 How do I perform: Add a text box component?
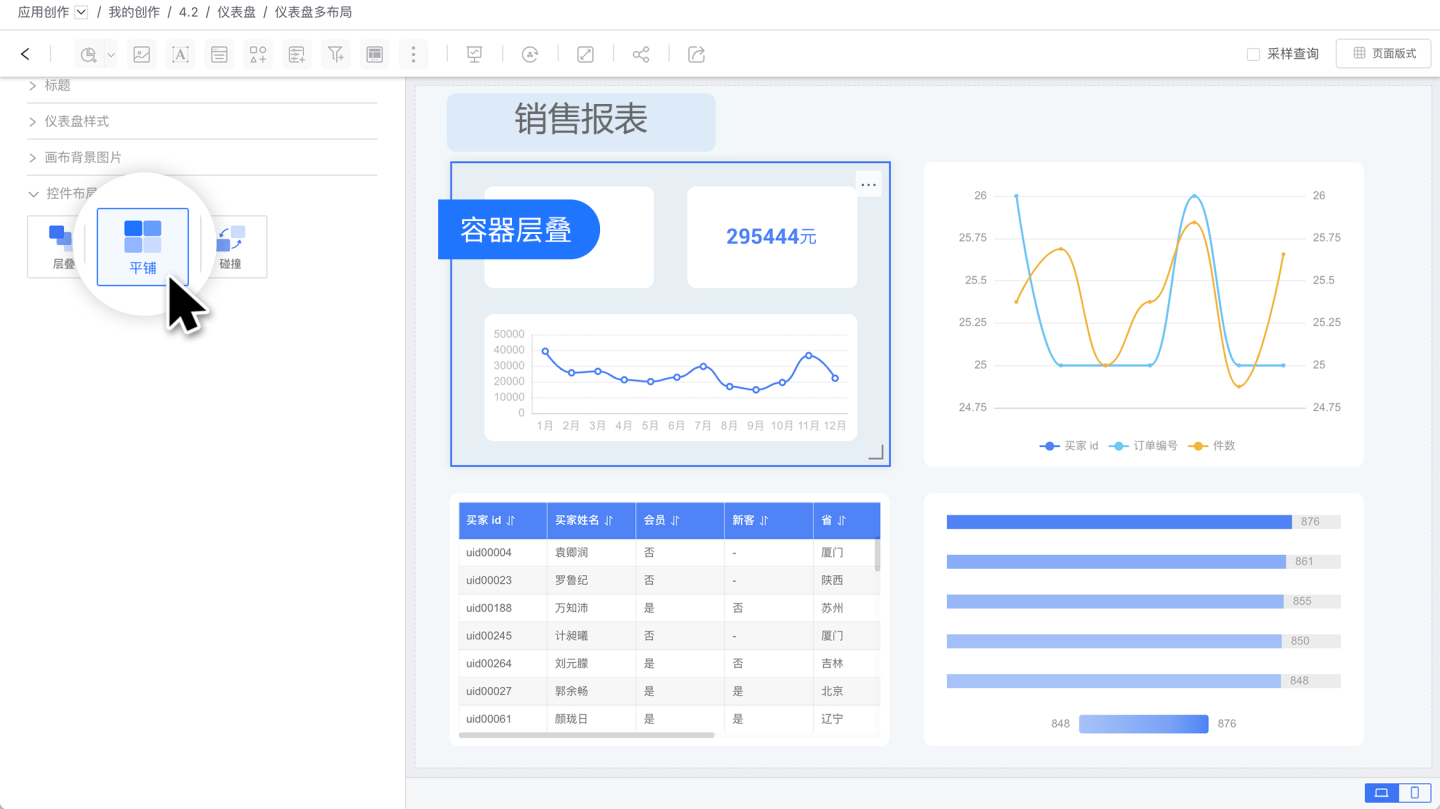coord(180,54)
